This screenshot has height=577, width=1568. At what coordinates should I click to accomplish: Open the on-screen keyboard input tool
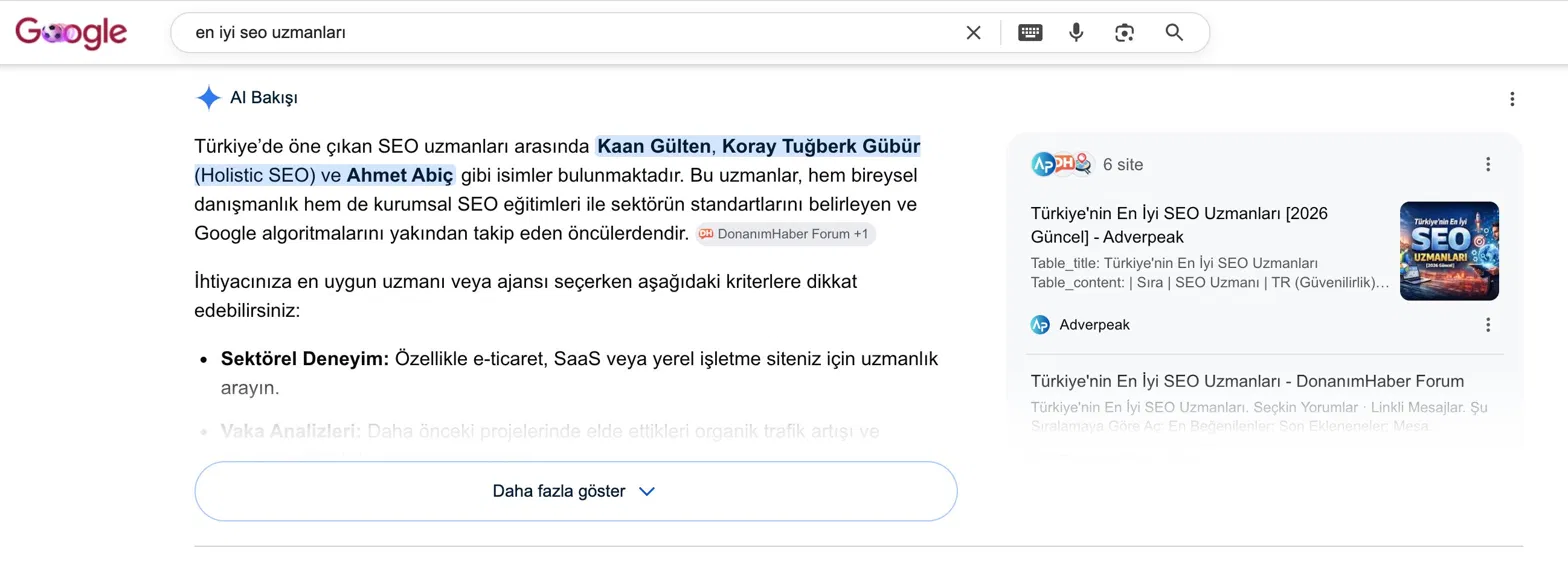1030,33
